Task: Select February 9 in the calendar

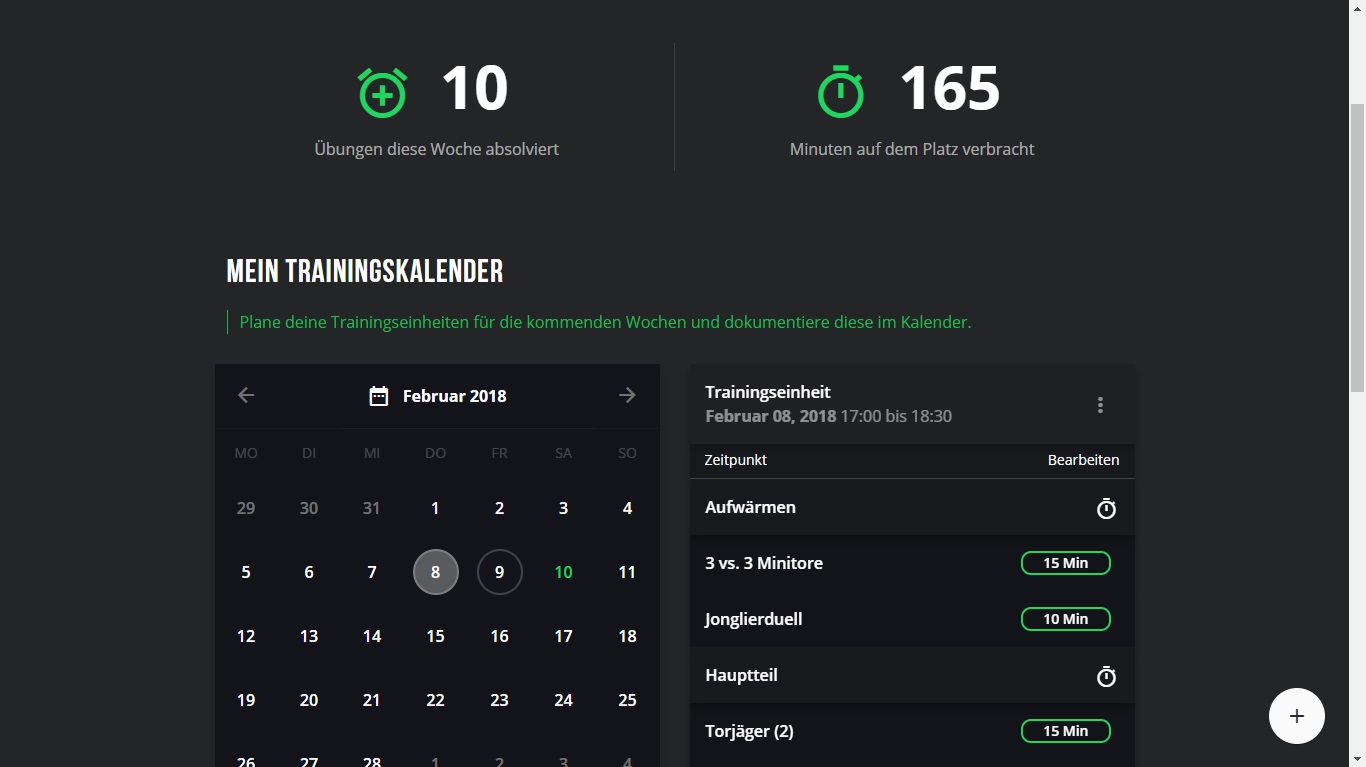Action: [x=499, y=572]
